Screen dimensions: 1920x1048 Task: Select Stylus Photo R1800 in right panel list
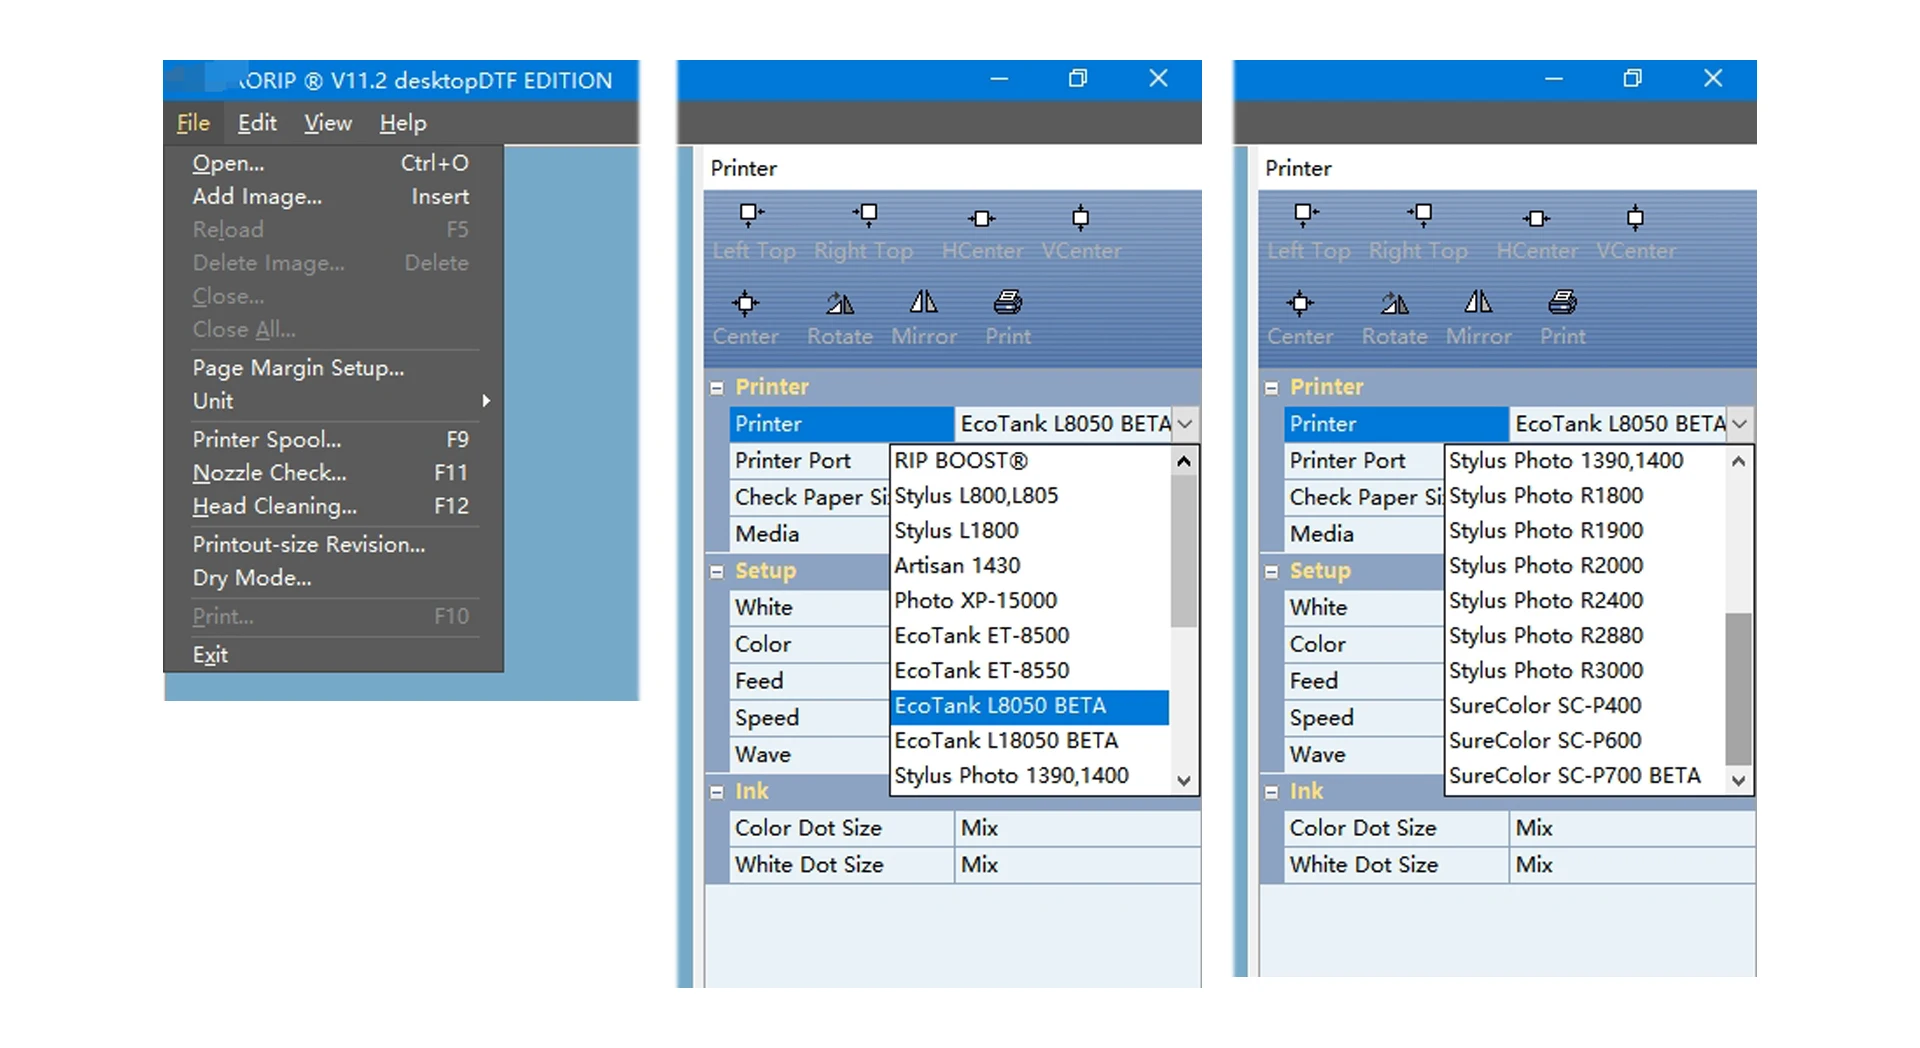click(1586, 496)
